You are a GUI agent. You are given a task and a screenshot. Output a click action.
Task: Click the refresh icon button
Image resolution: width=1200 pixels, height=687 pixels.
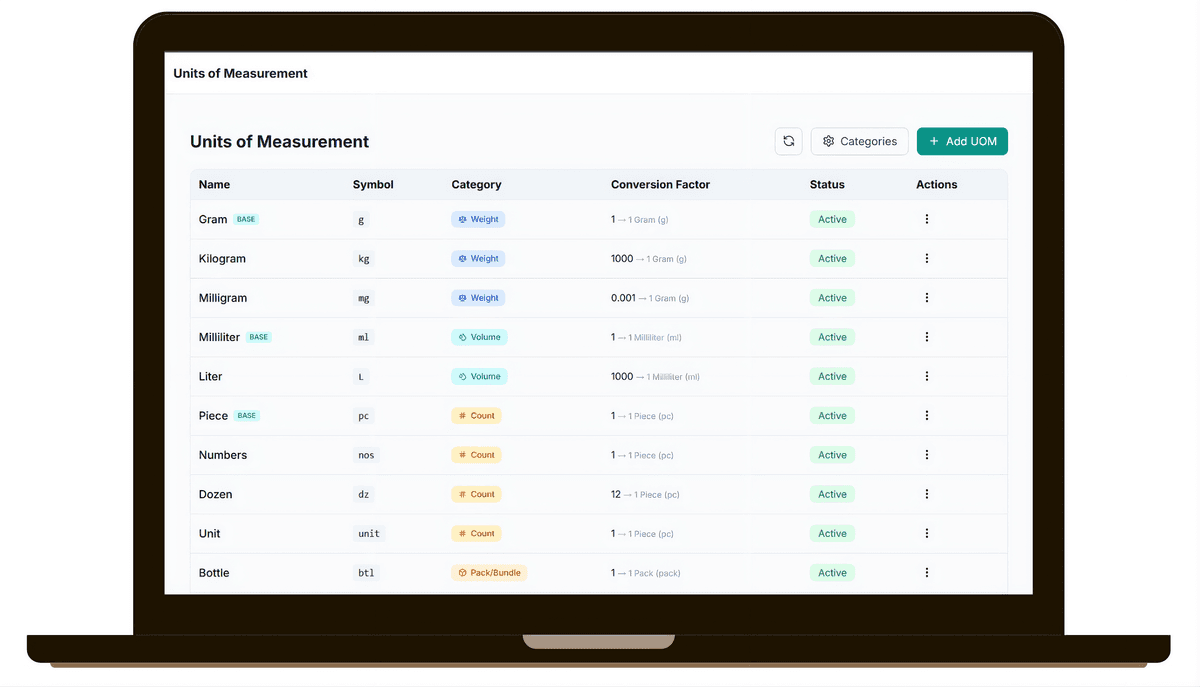[788, 141]
